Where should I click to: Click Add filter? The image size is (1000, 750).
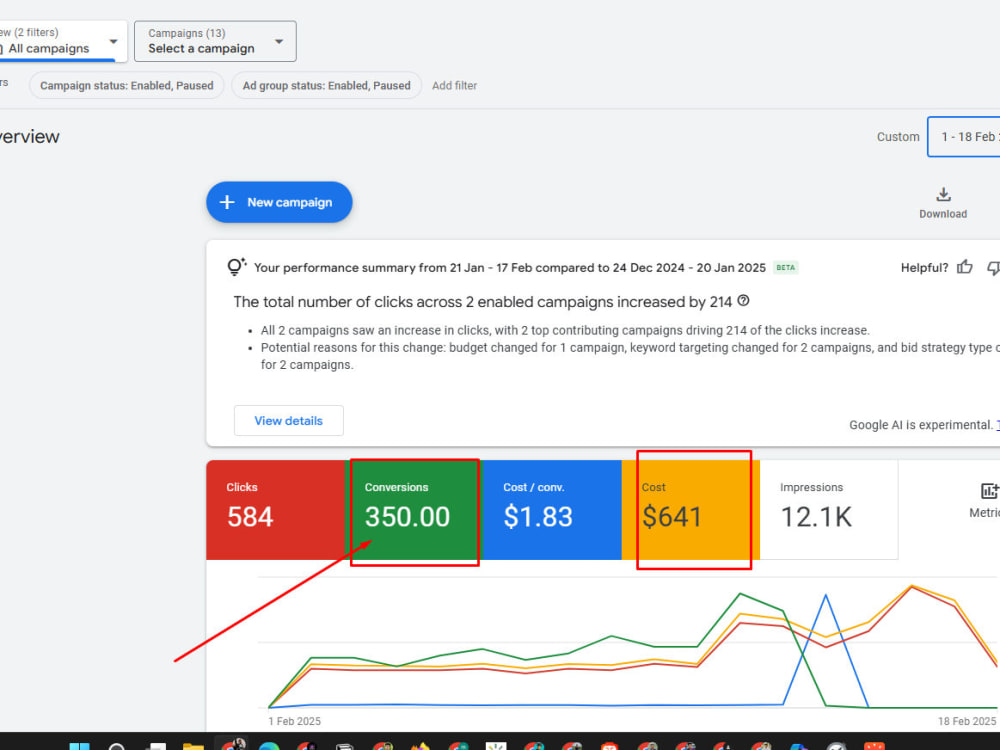coord(454,85)
